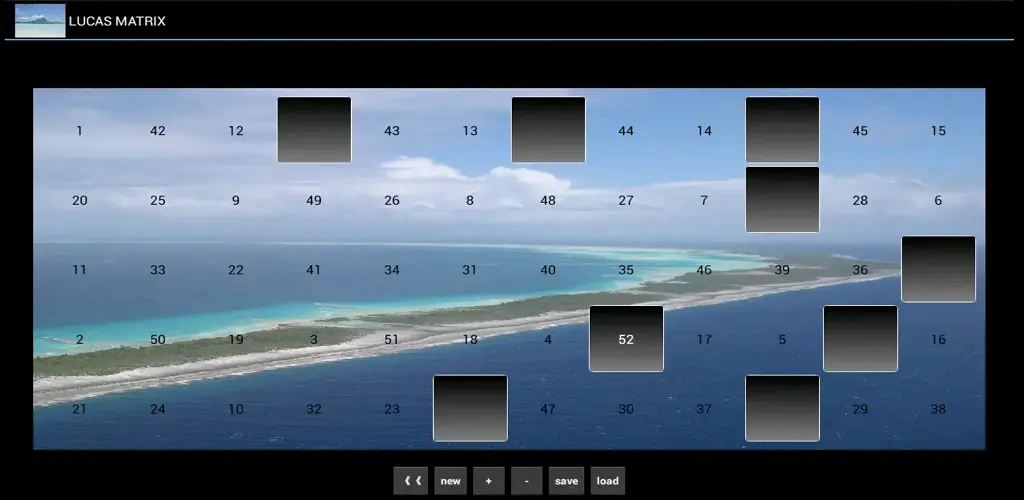
Task: Choose tile number 40
Action: [x=548, y=270]
